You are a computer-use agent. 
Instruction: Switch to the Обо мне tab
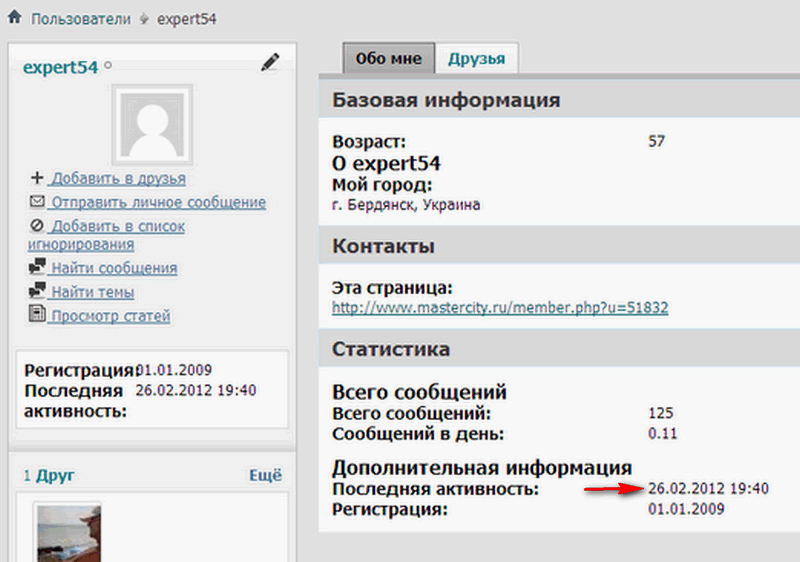[x=389, y=59]
